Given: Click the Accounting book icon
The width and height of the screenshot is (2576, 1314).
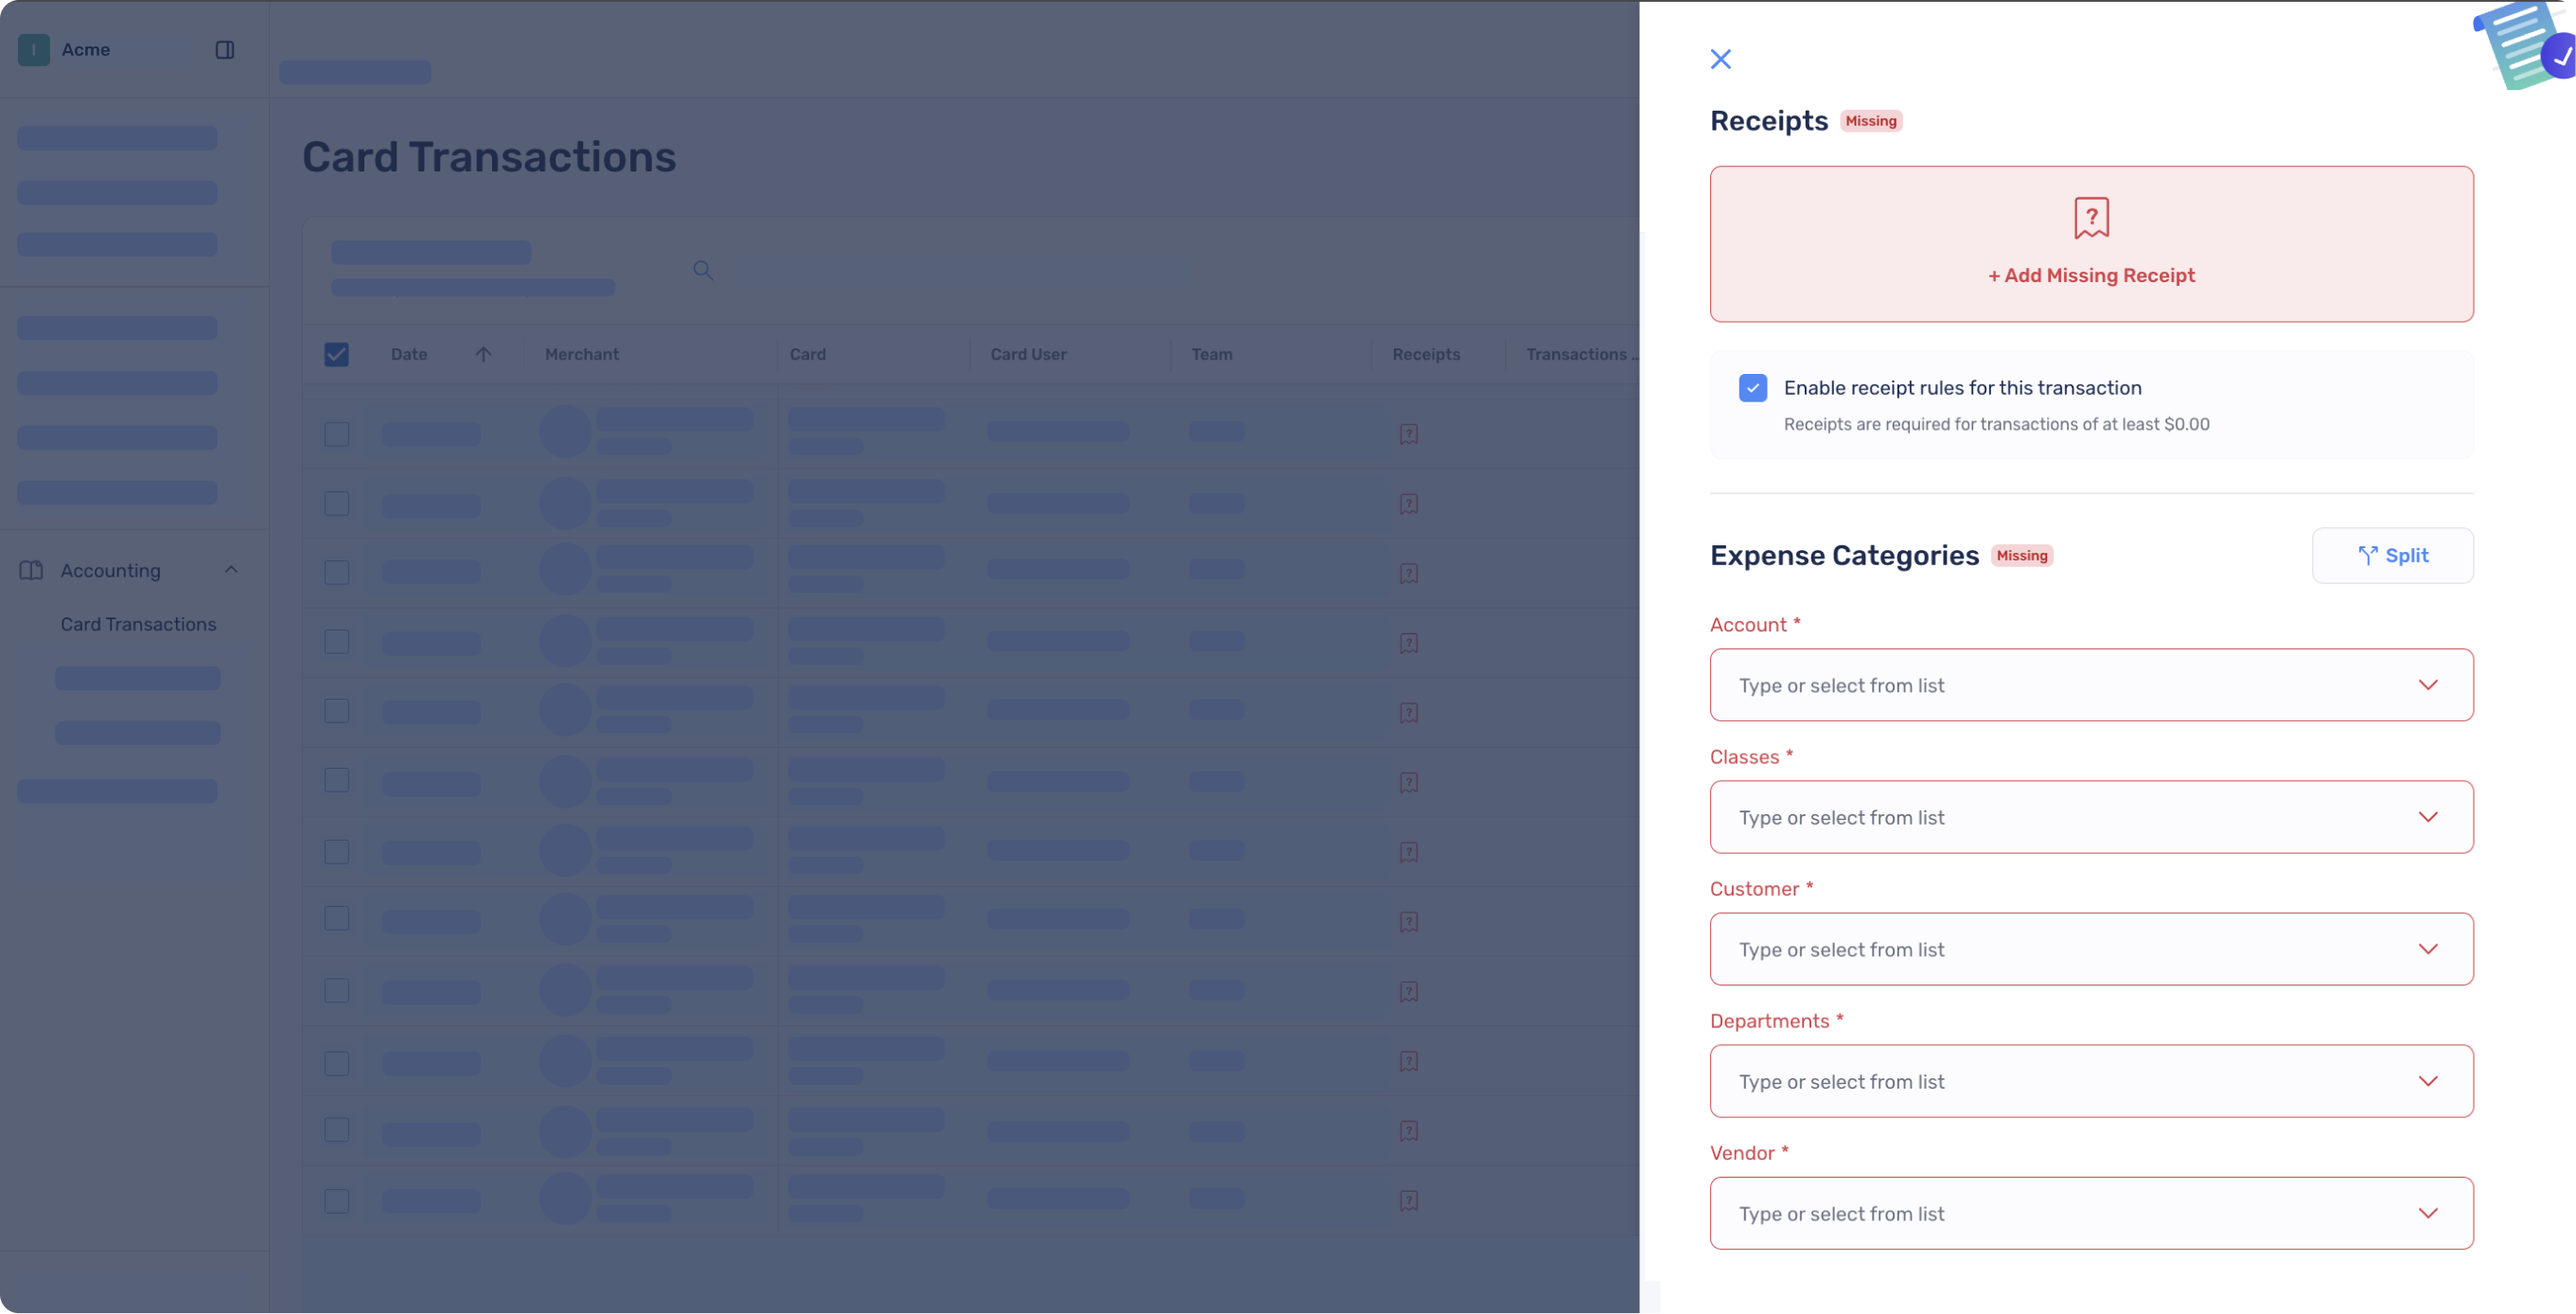Looking at the screenshot, I should coord(31,570).
